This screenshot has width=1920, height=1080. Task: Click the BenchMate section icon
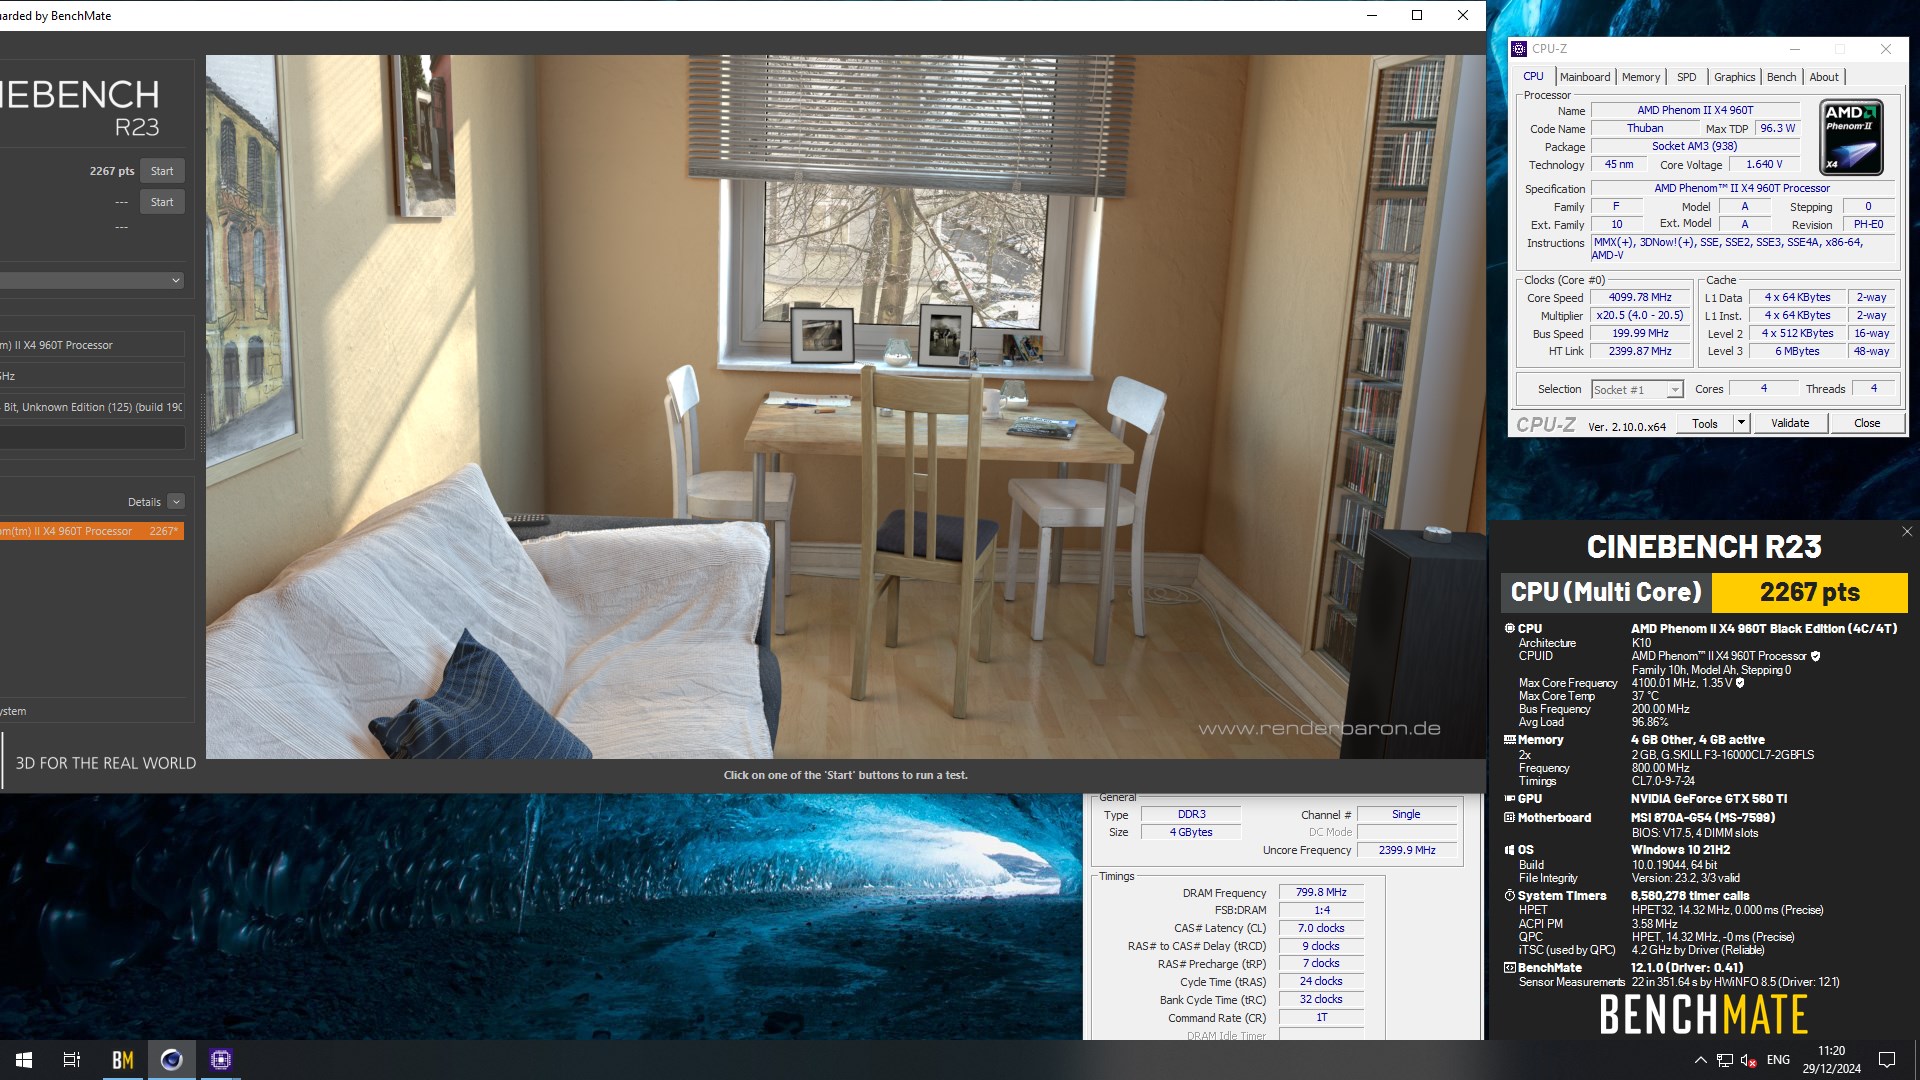pos(1510,968)
